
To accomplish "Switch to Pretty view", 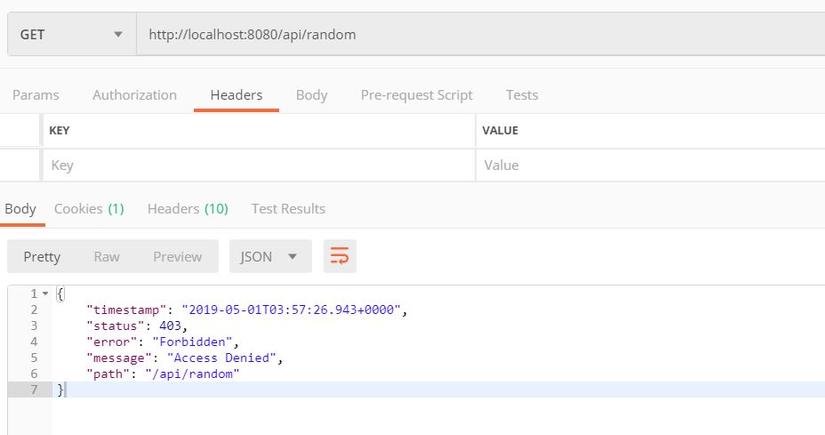I will pos(42,257).
